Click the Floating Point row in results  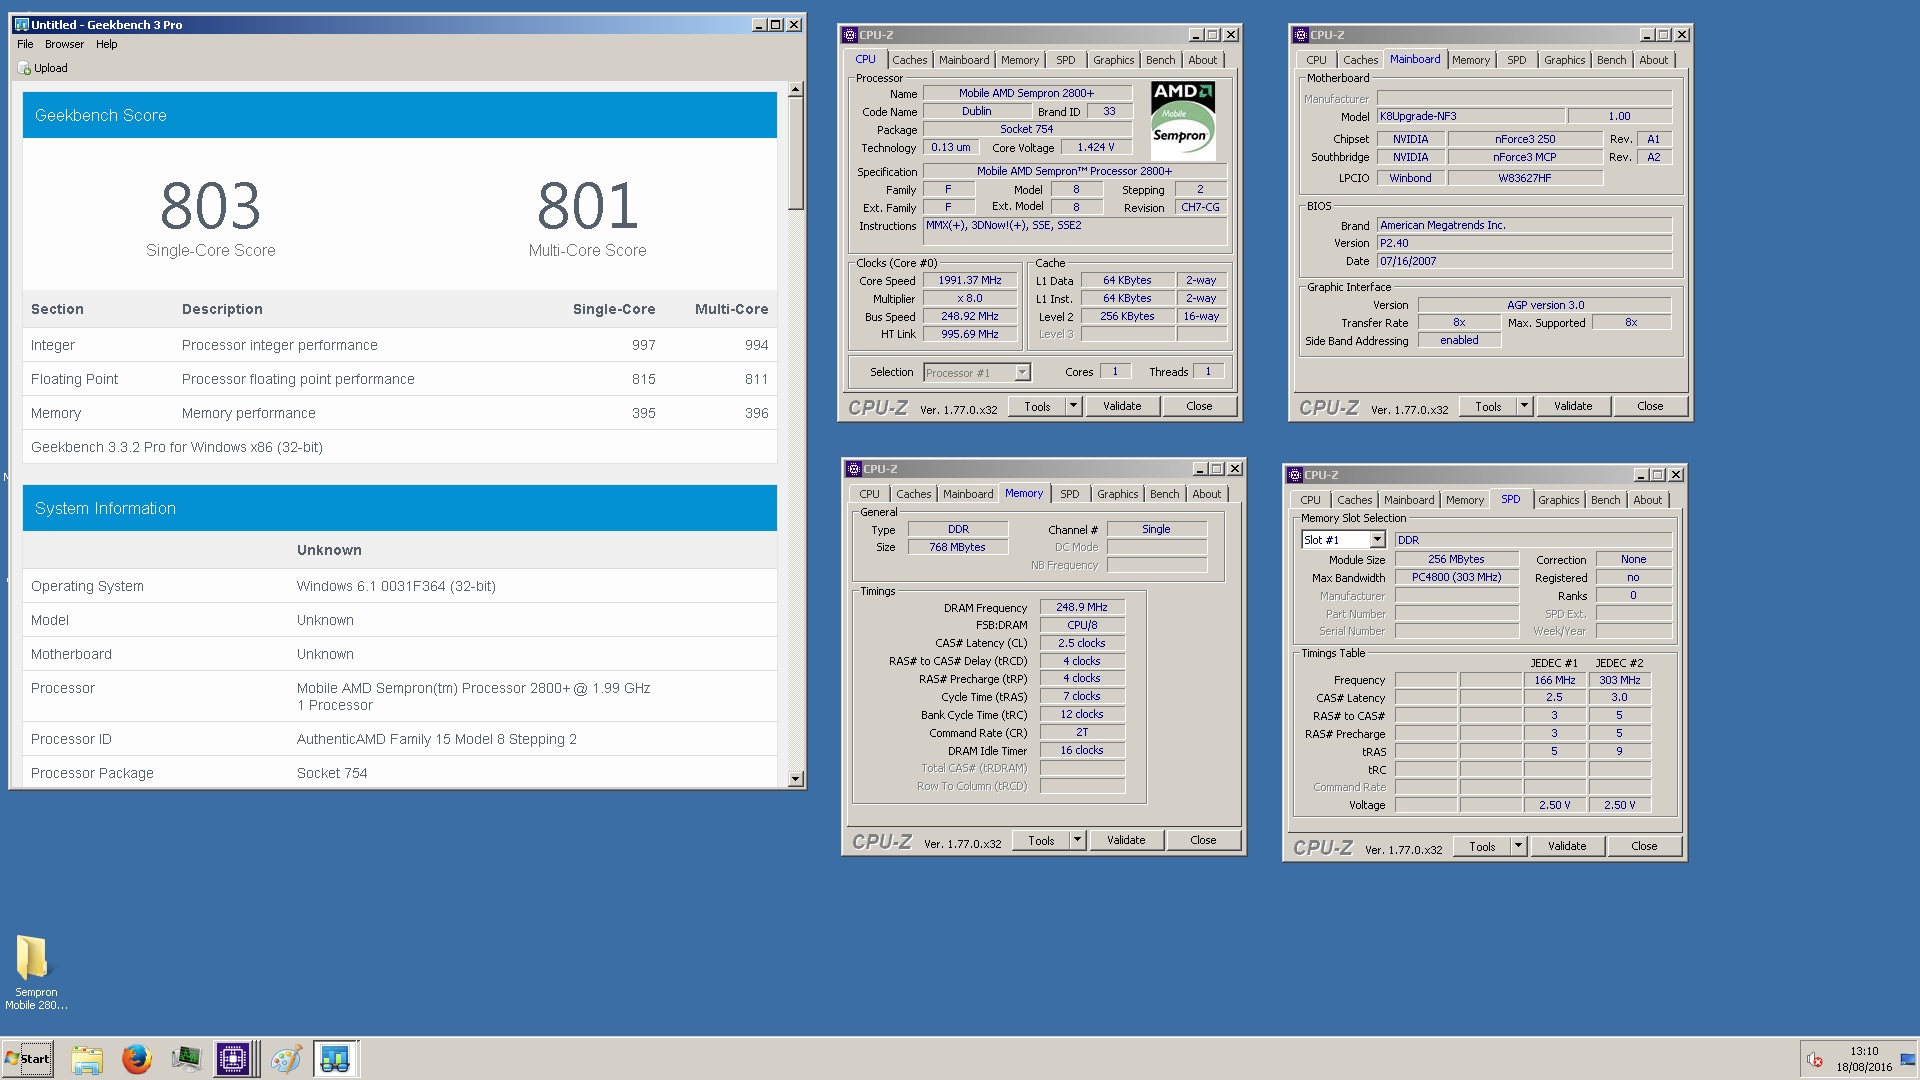point(400,379)
